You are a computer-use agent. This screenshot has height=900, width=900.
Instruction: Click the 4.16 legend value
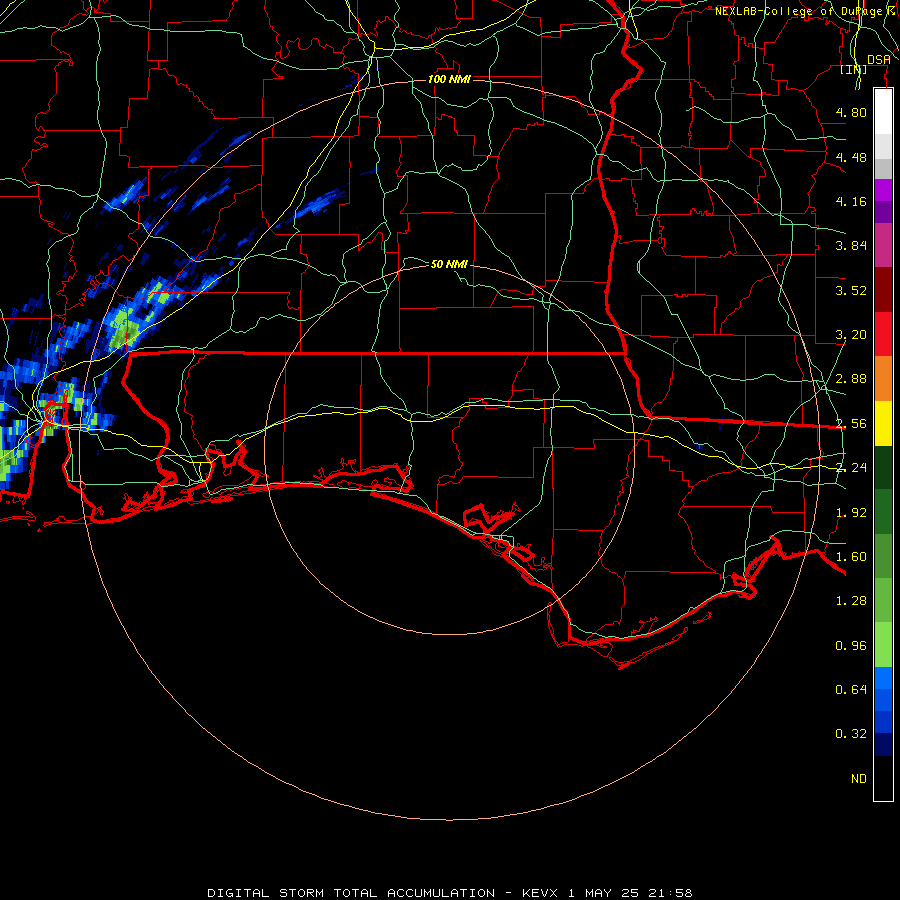[851, 201]
